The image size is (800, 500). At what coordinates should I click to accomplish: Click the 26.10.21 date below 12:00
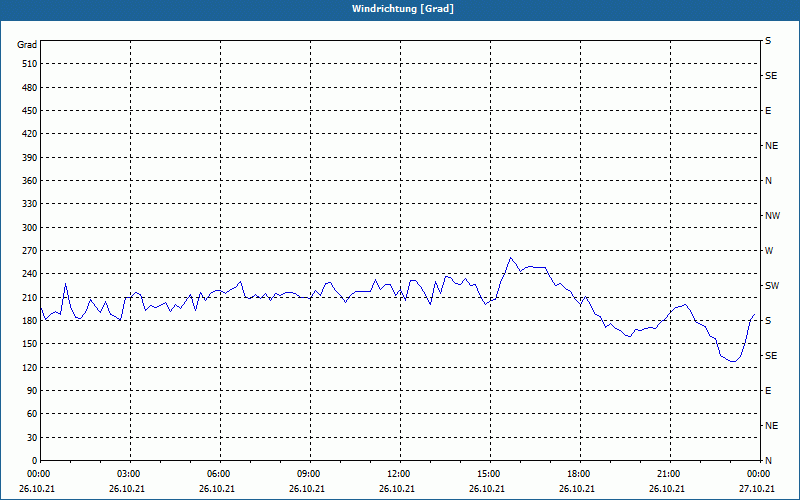397,489
